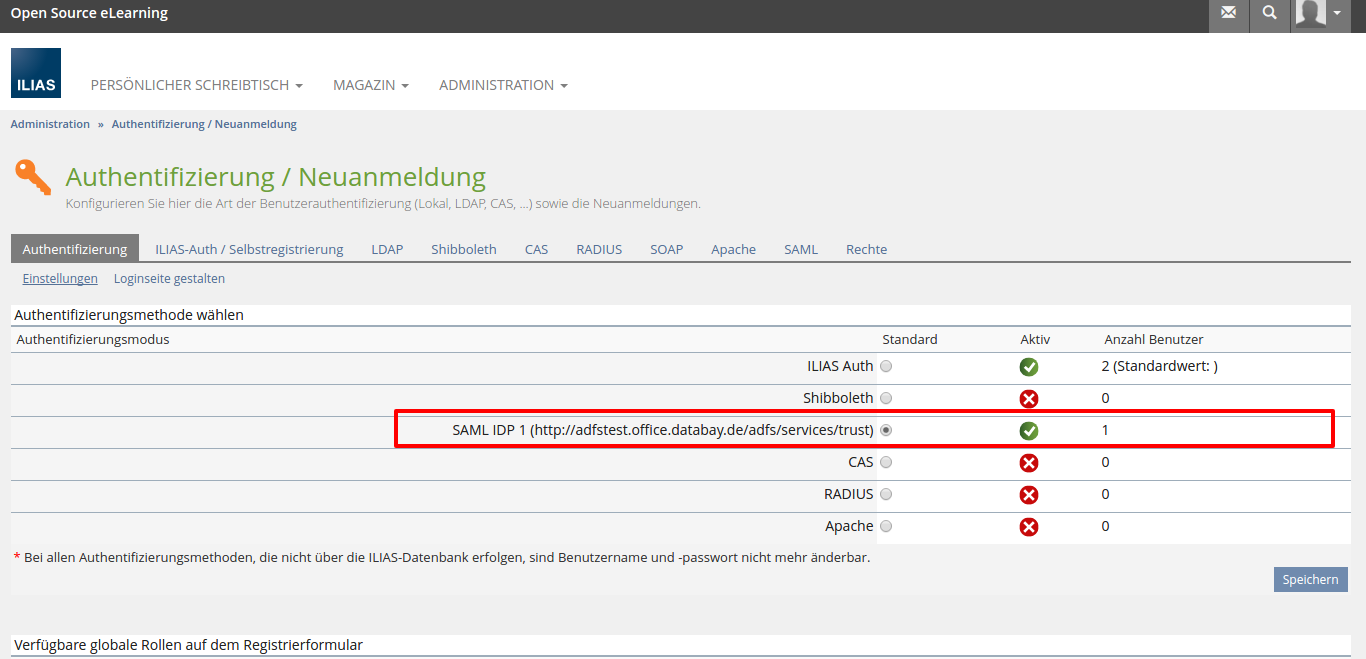This screenshot has height=659, width=1366.
Task: Open the Magazin dropdown menu
Action: click(370, 85)
